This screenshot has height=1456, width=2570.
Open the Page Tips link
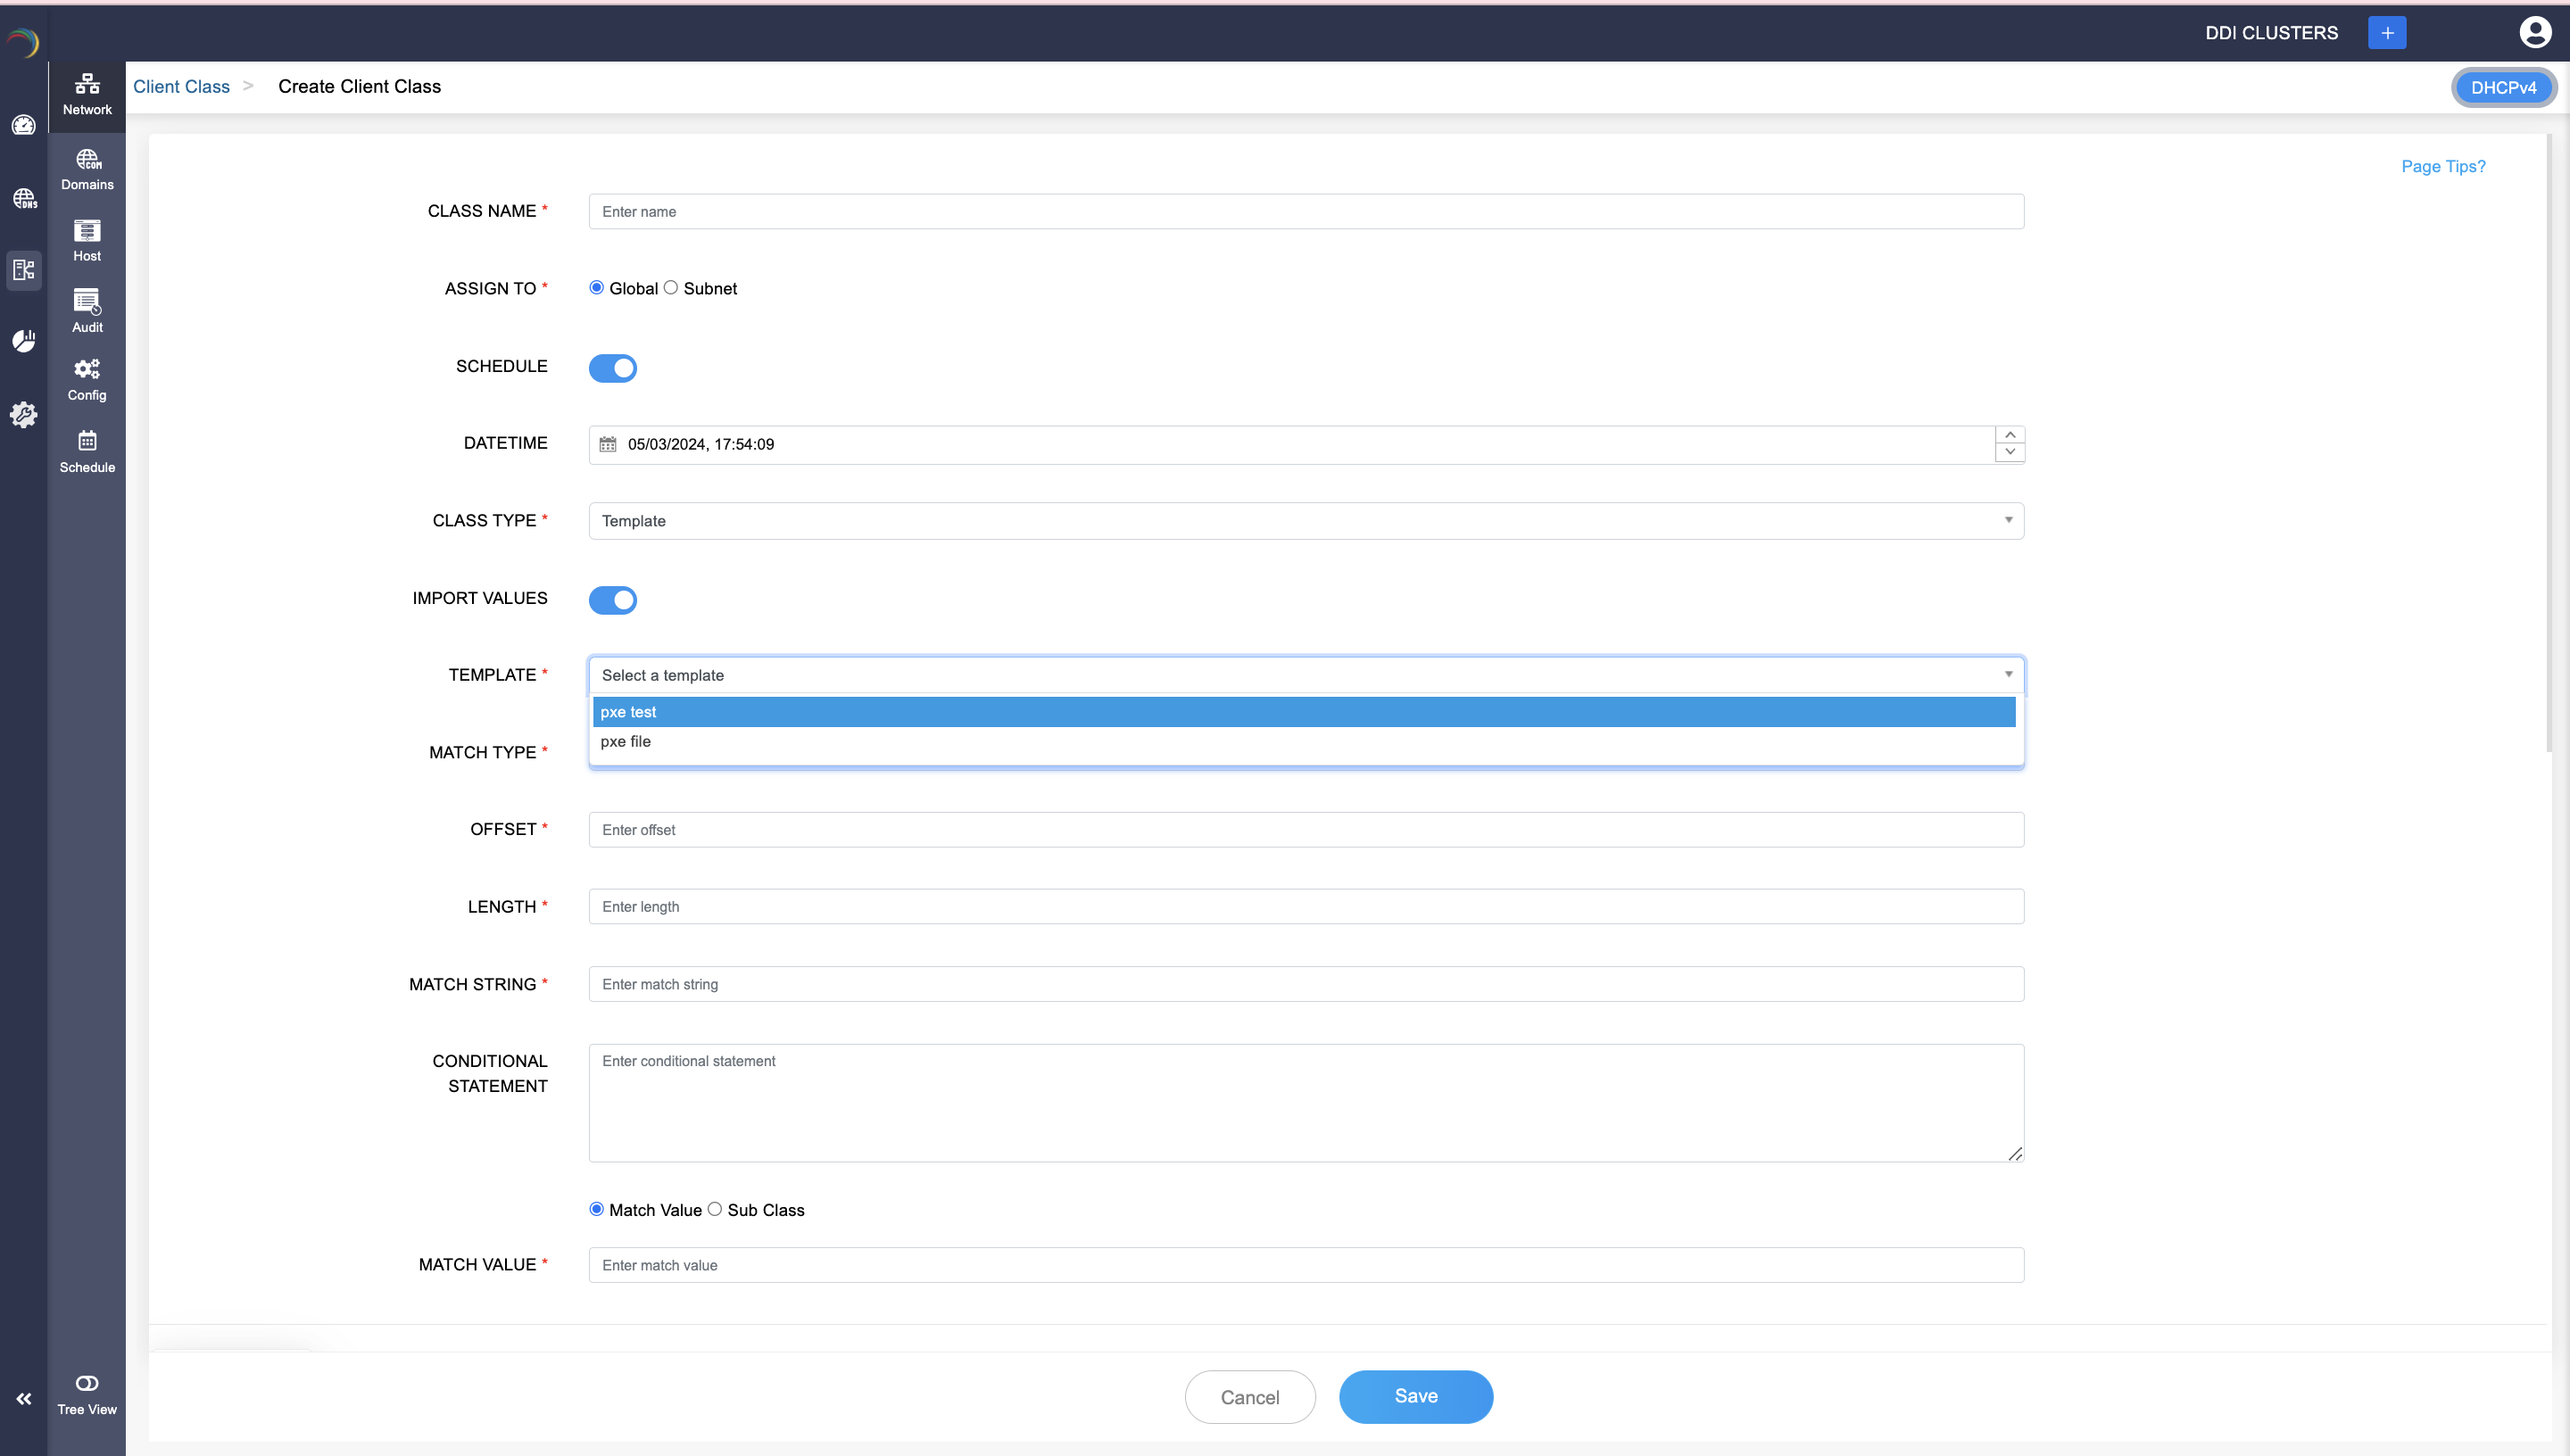click(2443, 166)
